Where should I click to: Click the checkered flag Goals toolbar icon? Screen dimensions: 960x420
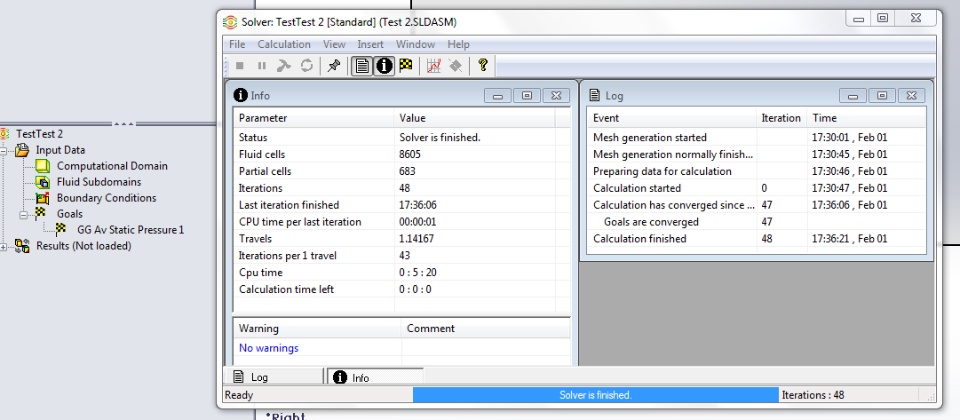pyautogui.click(x=406, y=66)
